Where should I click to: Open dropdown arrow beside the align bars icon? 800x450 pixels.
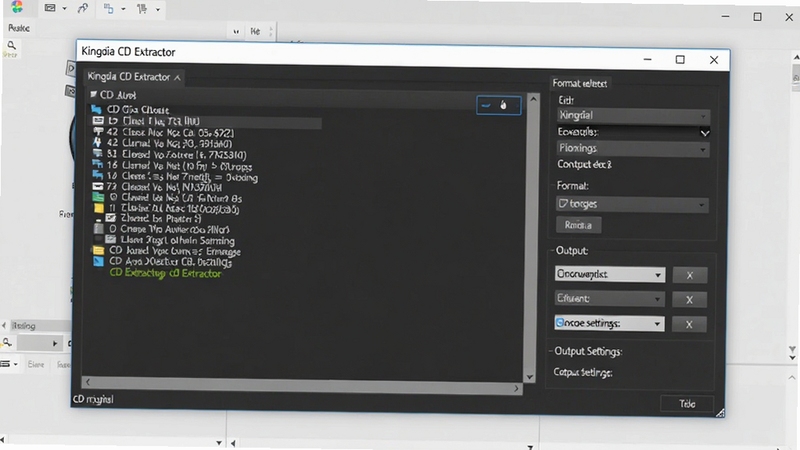coord(158,9)
